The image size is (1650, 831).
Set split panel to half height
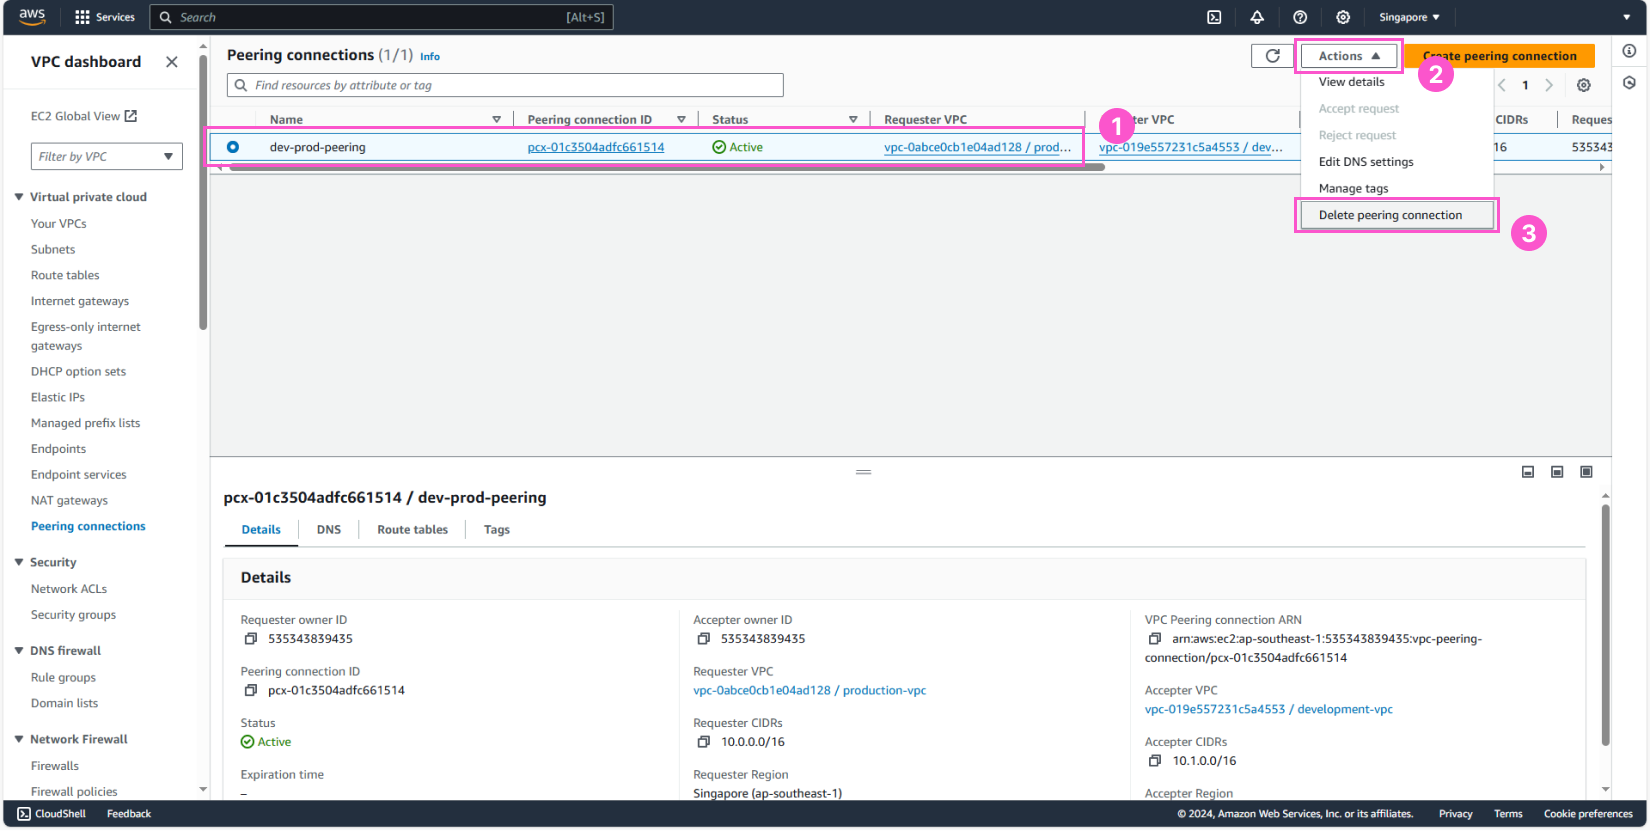1557,472
